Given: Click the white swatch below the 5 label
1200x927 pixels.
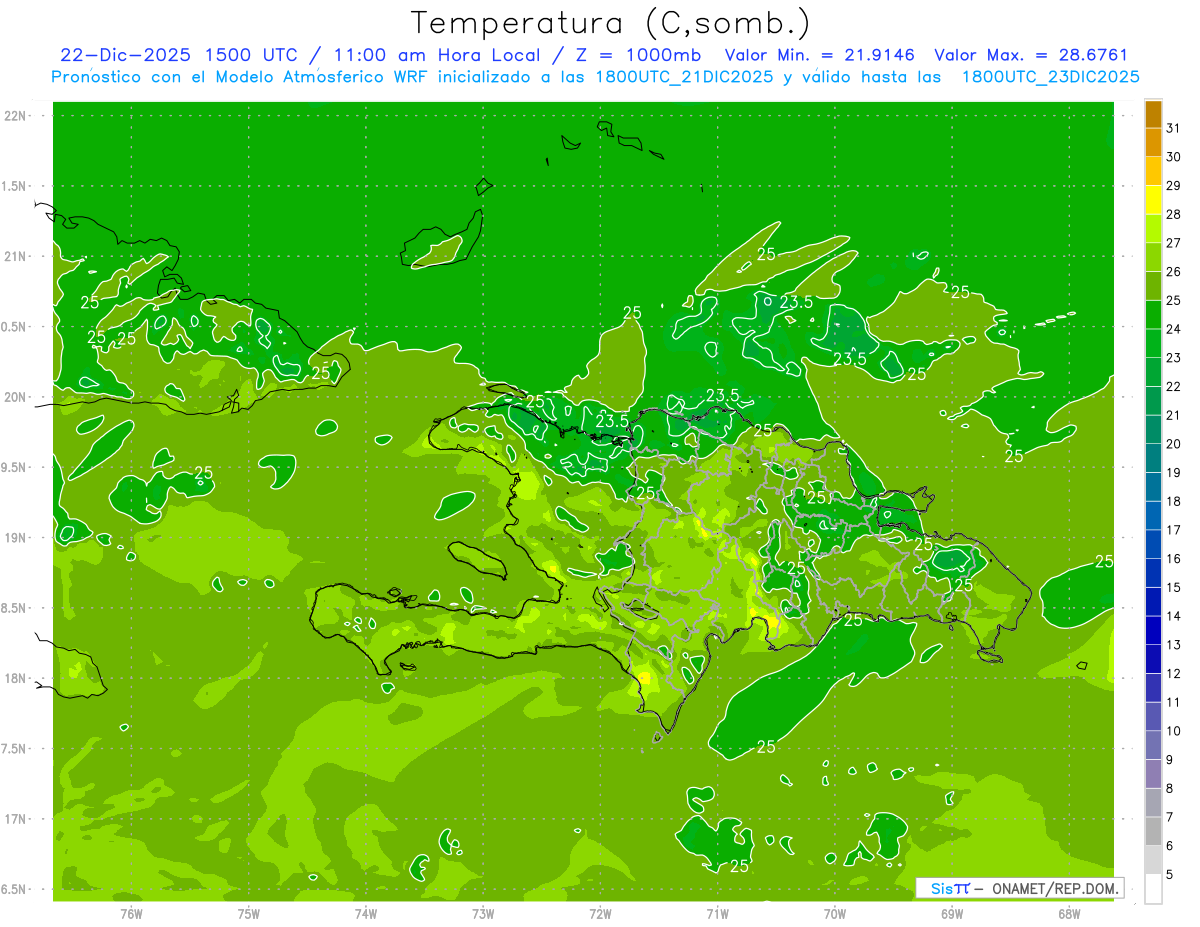Looking at the screenshot, I should point(1153,888).
